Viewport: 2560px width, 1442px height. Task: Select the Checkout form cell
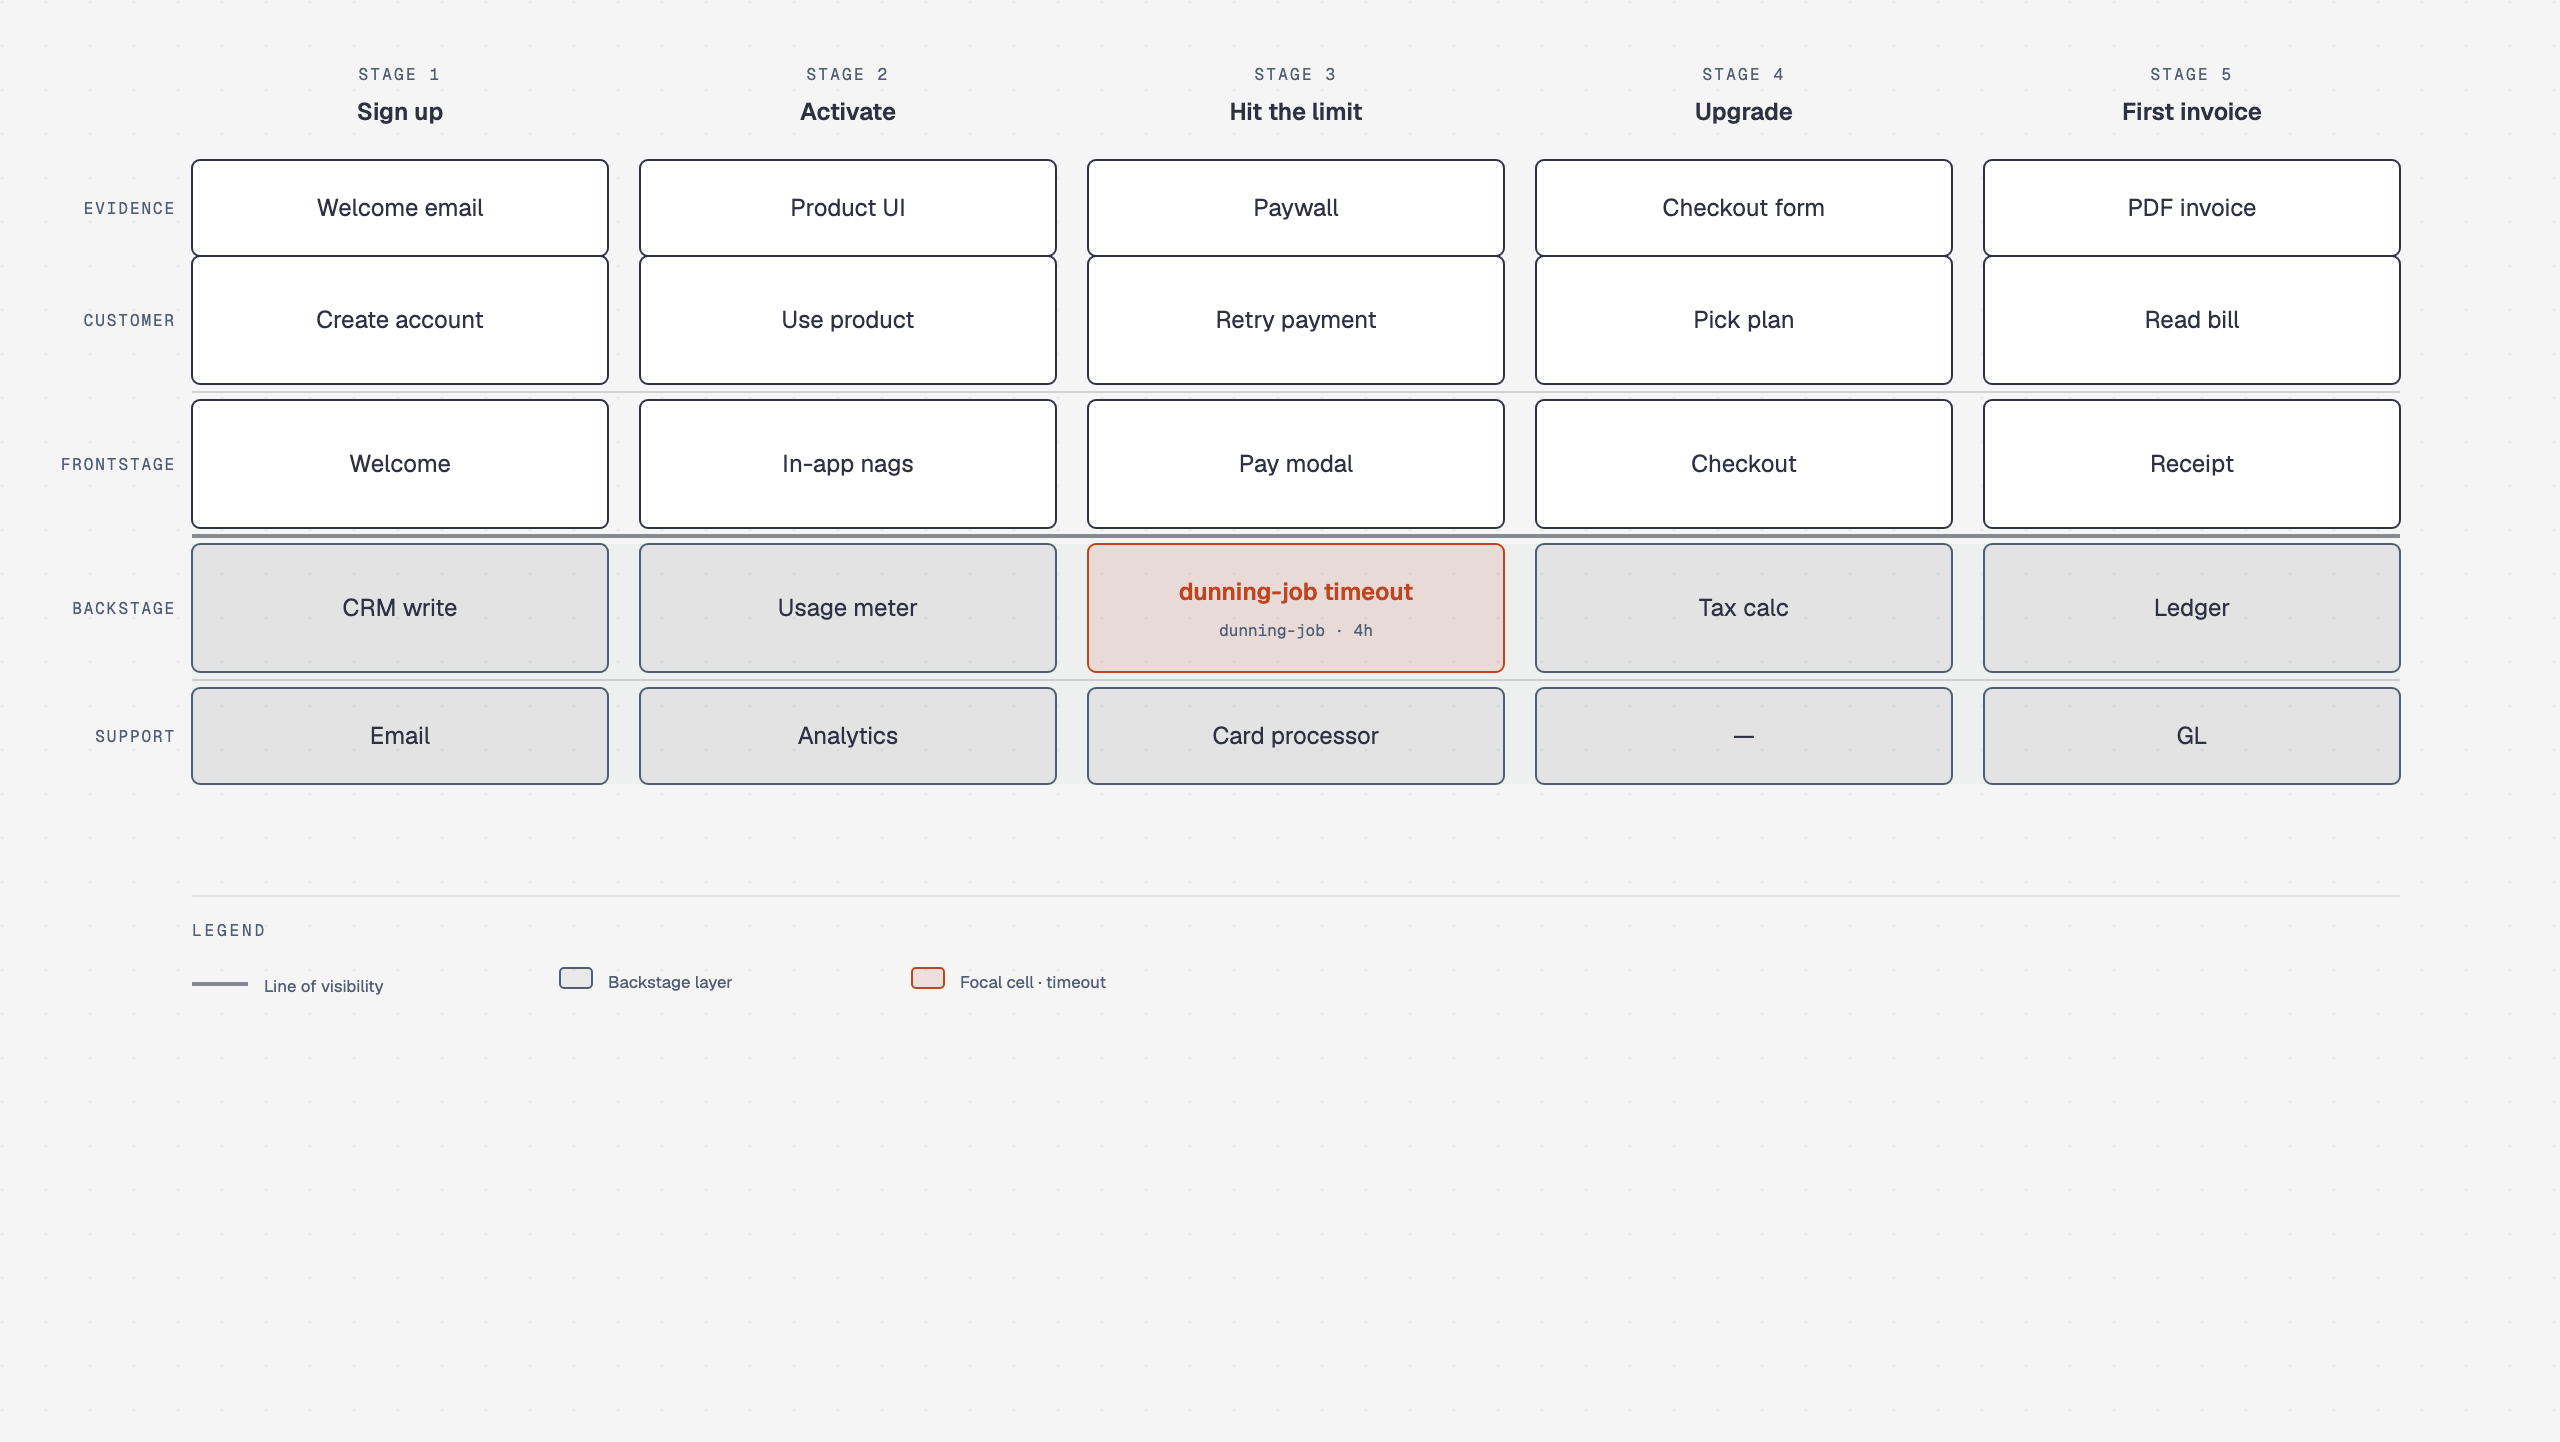click(1744, 208)
